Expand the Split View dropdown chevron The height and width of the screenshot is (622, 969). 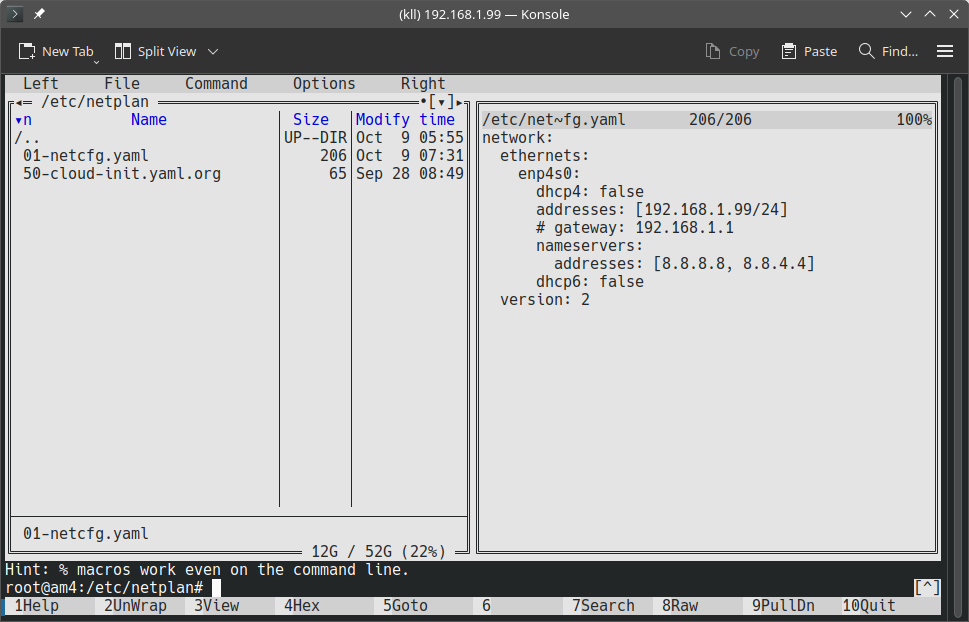tap(213, 51)
